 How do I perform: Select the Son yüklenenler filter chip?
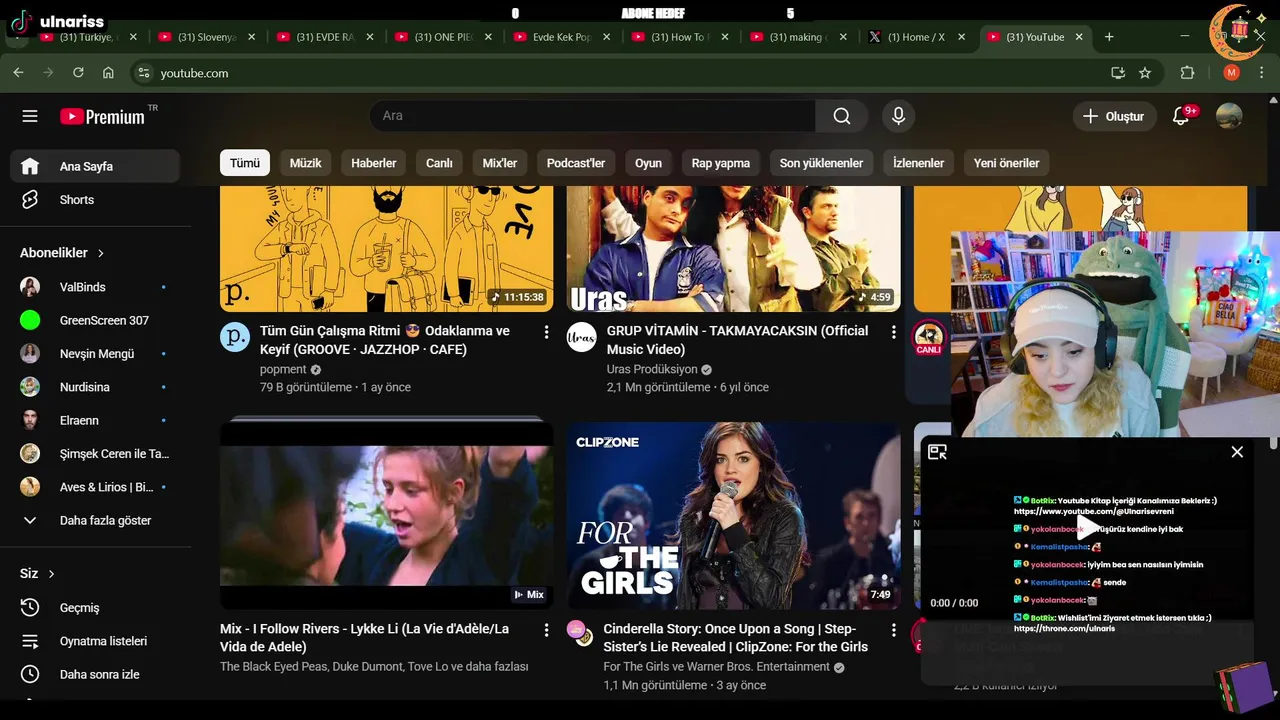[x=821, y=163]
